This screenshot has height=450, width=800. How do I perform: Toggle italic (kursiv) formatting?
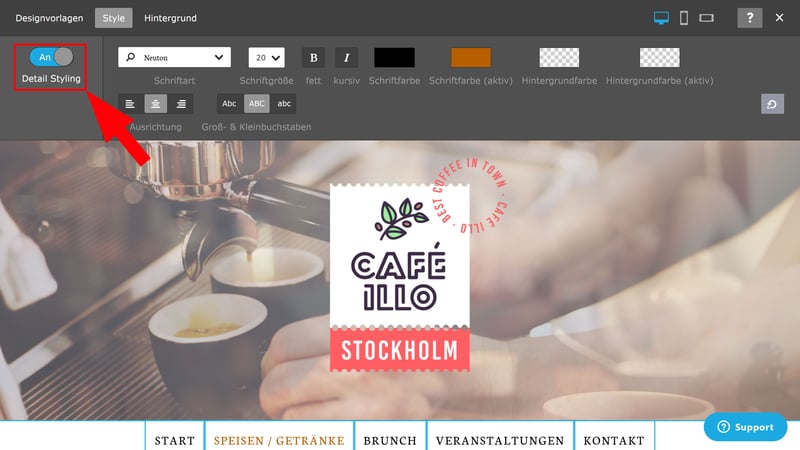pos(346,58)
